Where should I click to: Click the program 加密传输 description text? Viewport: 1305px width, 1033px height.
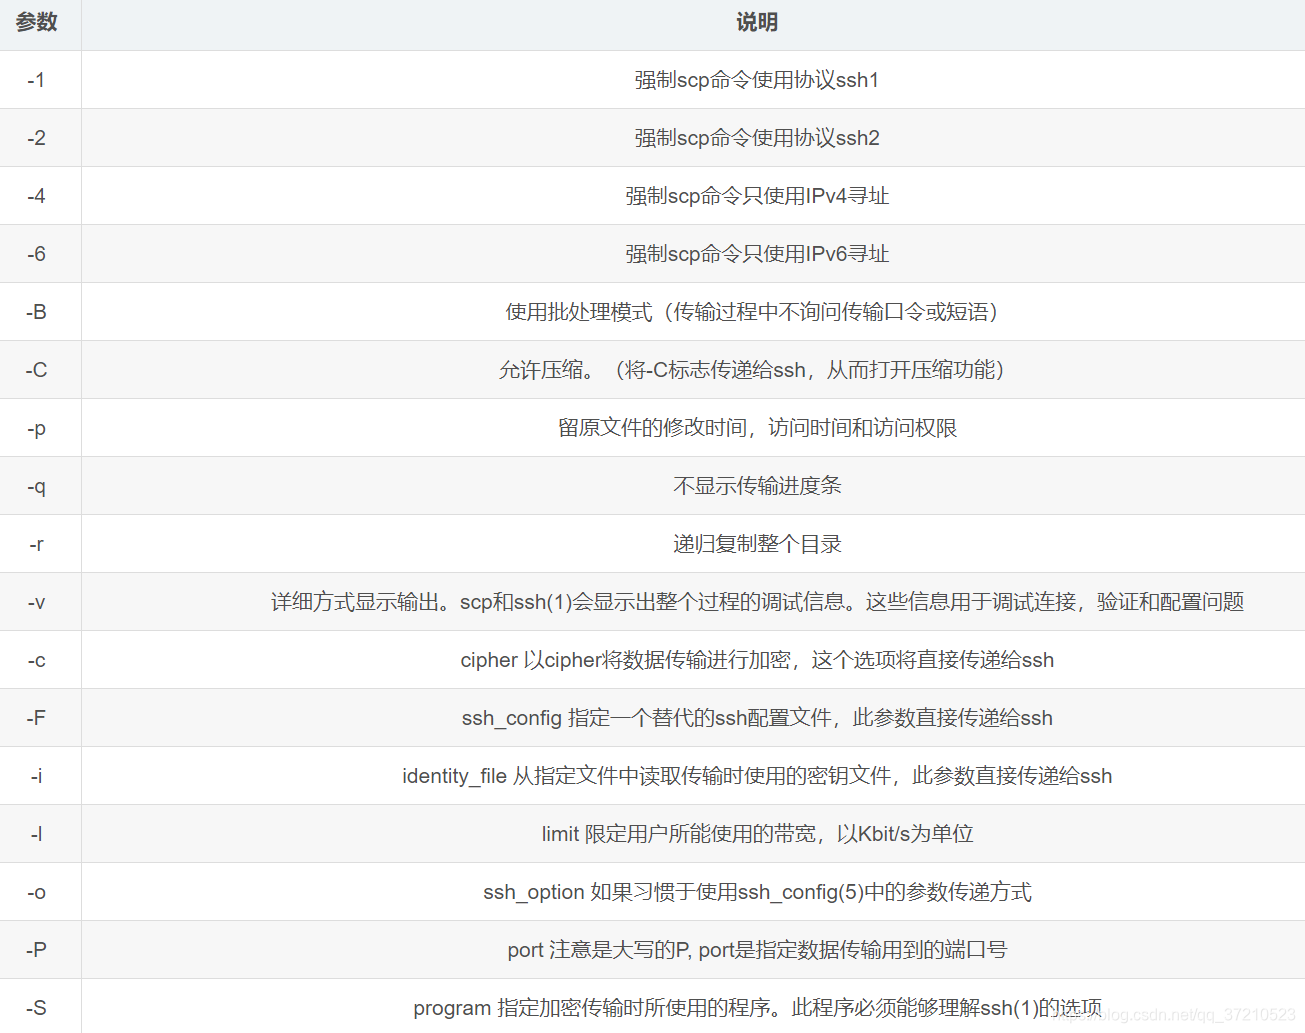point(757,1008)
